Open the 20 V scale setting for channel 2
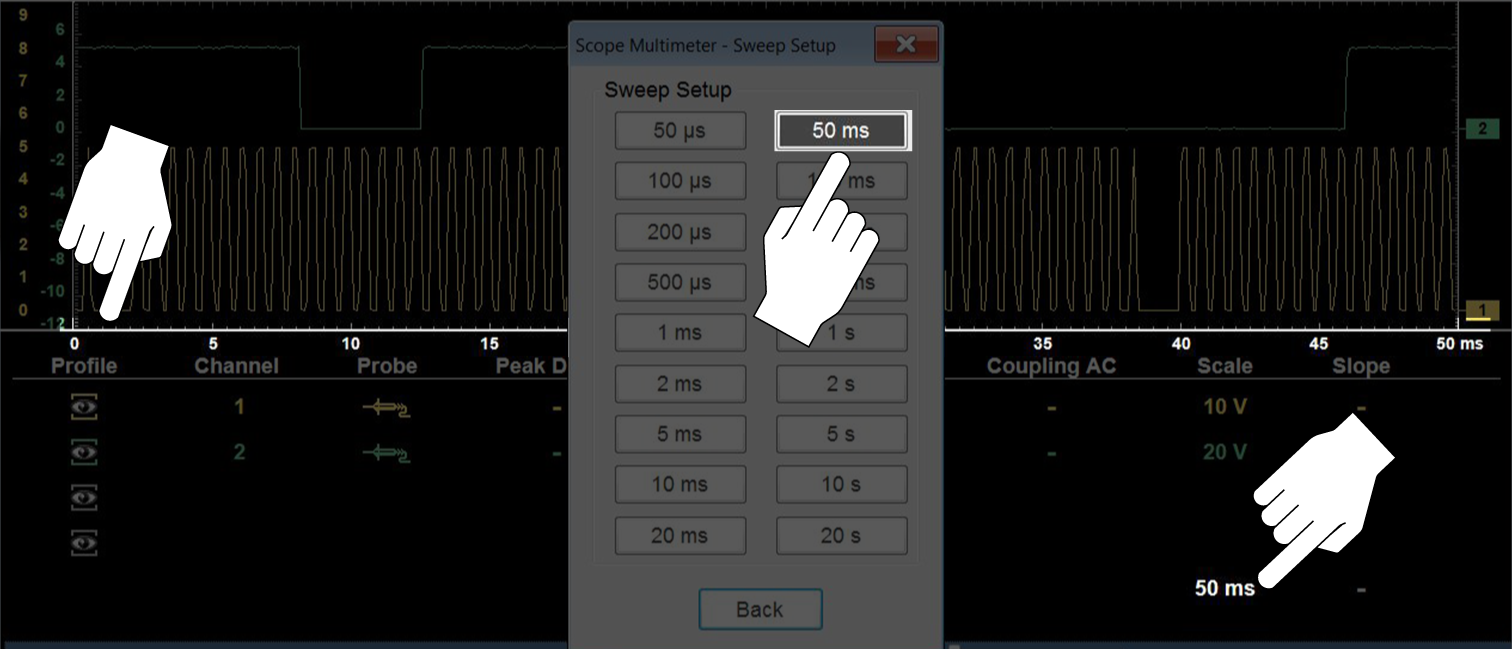This screenshot has height=649, width=1512. [1224, 453]
